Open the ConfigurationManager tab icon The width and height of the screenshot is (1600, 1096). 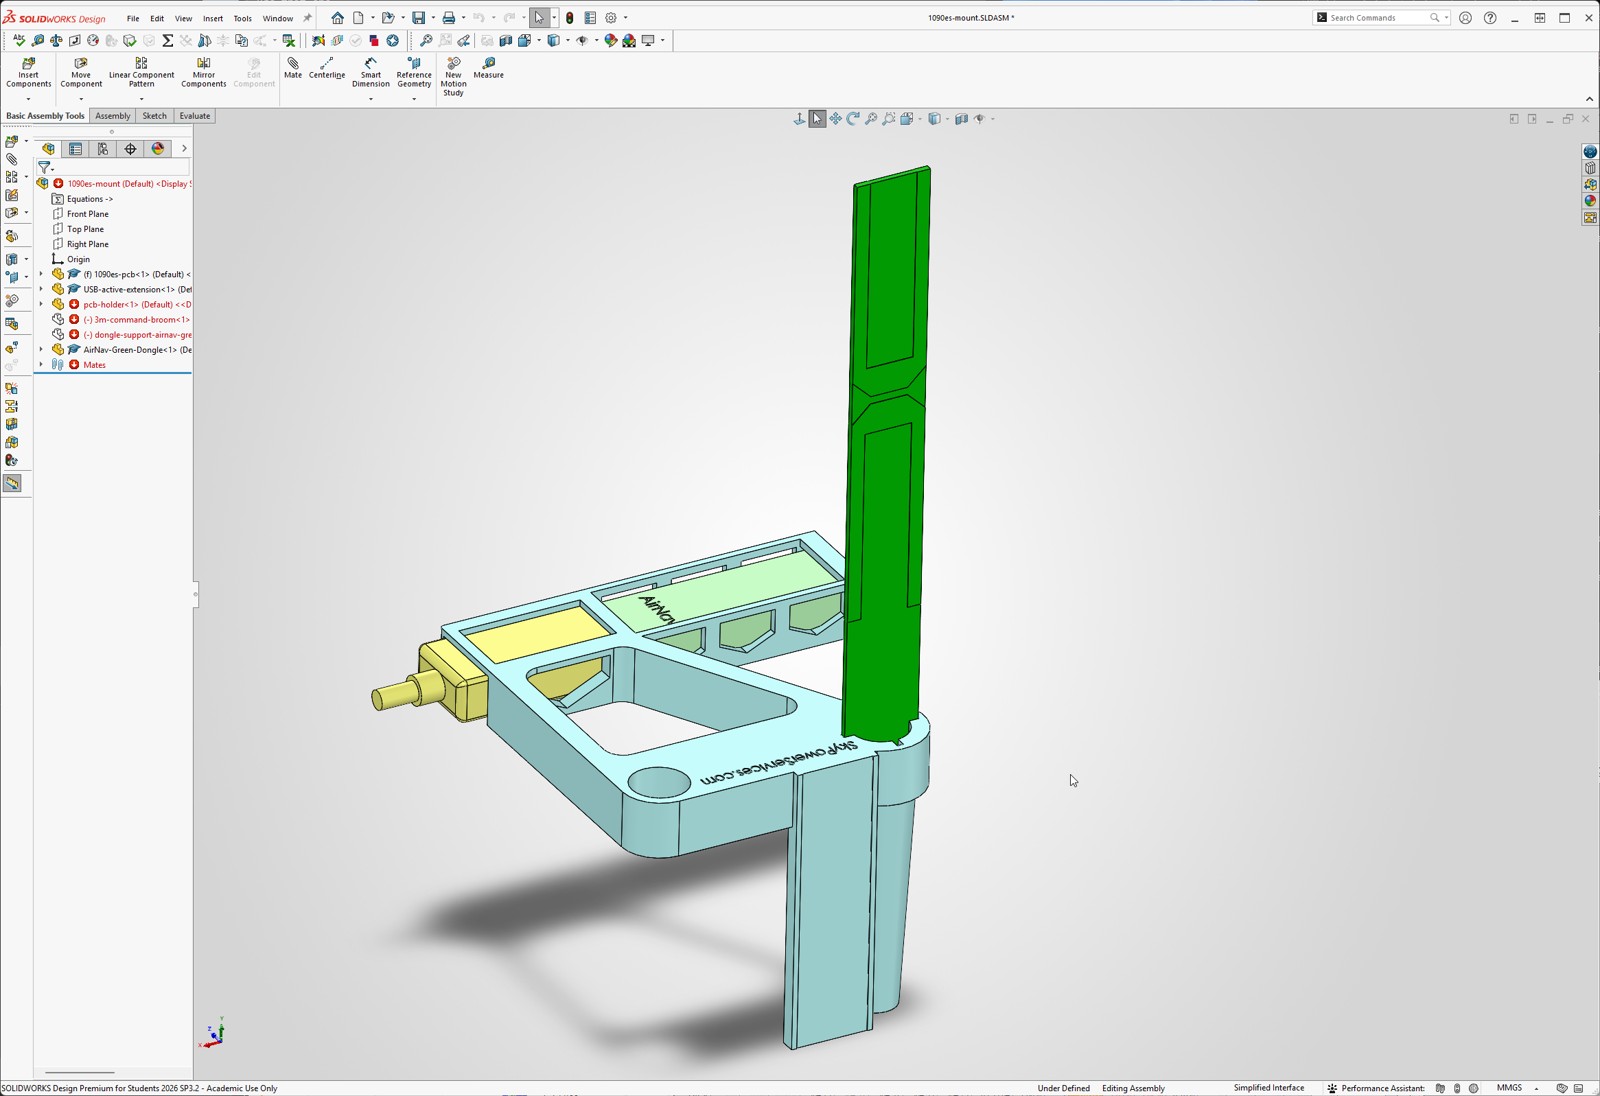pyautogui.click(x=103, y=149)
